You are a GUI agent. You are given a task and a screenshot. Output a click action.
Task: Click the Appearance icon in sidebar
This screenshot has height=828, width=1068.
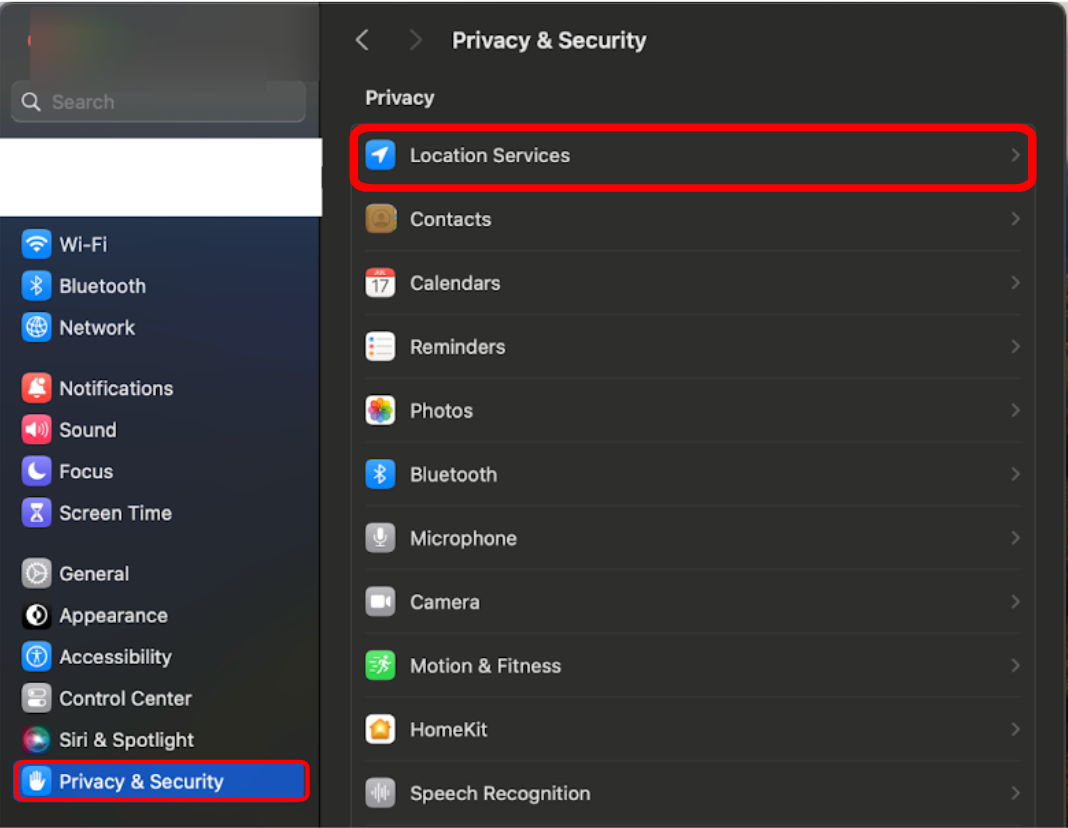[x=36, y=616]
